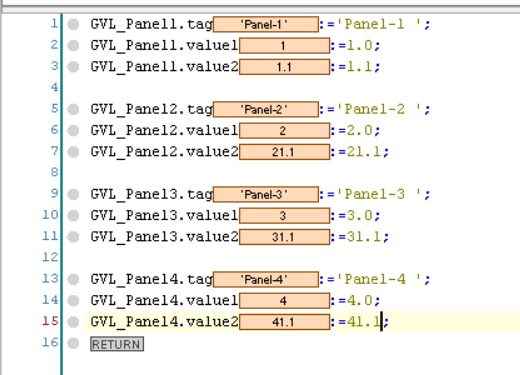
Task: Click line number 12 in the gutter
Action: coord(50,257)
